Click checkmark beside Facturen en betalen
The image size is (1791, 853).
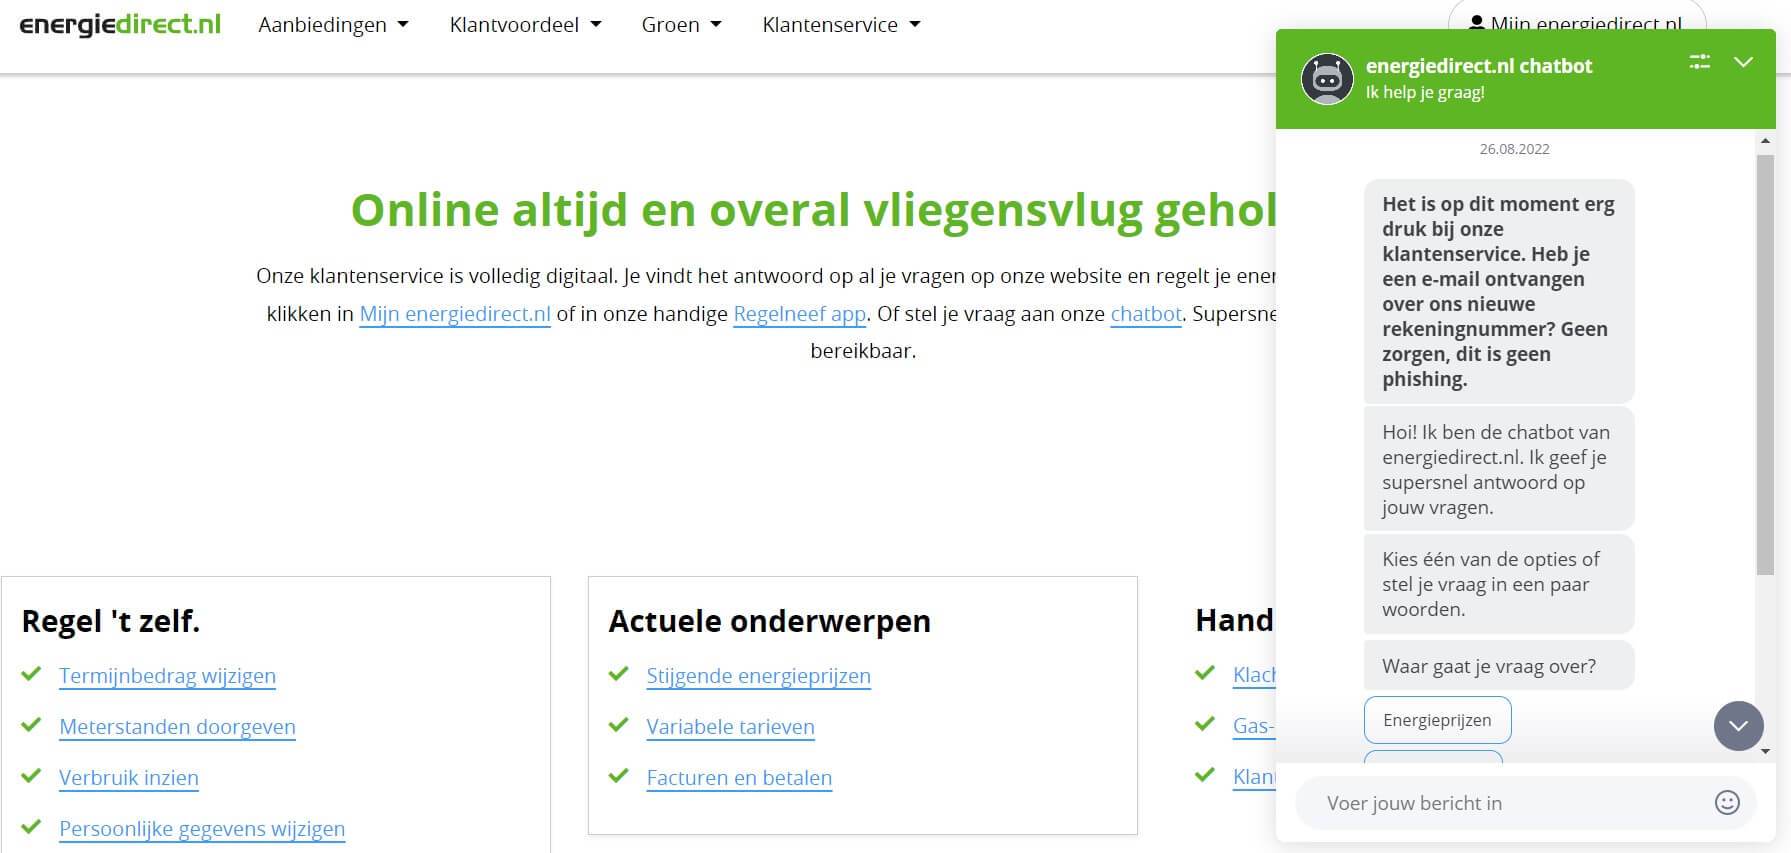tap(619, 776)
